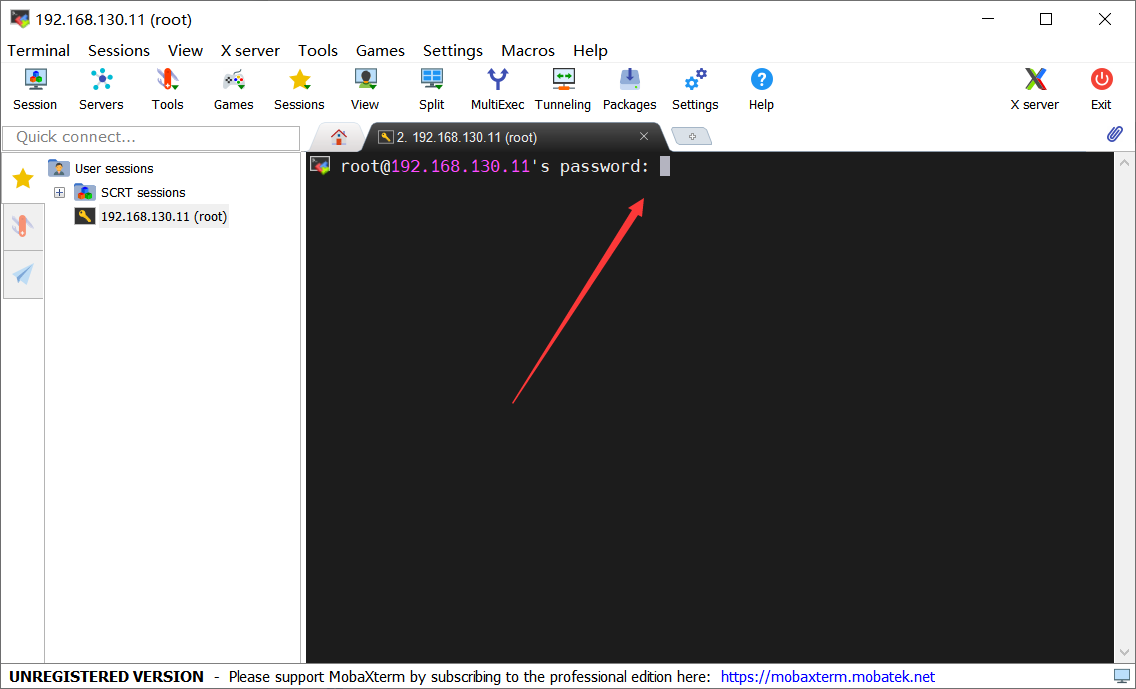Click the Quick connect input field

[x=151, y=138]
